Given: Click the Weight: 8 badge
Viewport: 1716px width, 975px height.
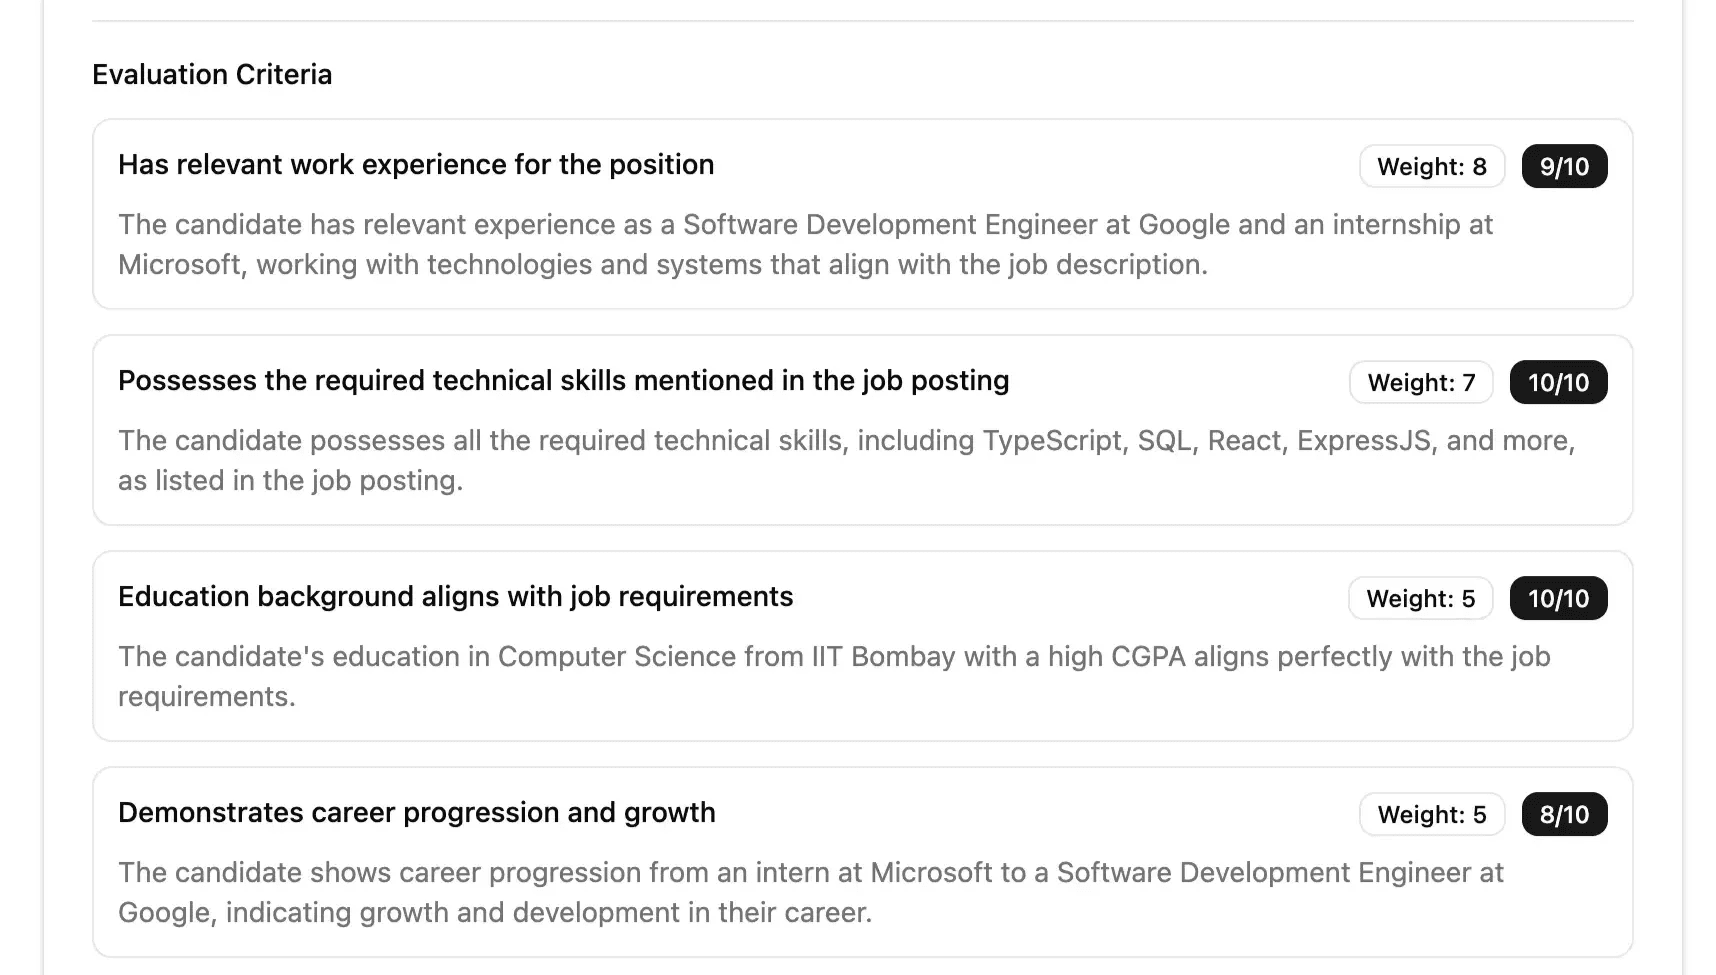Looking at the screenshot, I should pyautogui.click(x=1431, y=167).
